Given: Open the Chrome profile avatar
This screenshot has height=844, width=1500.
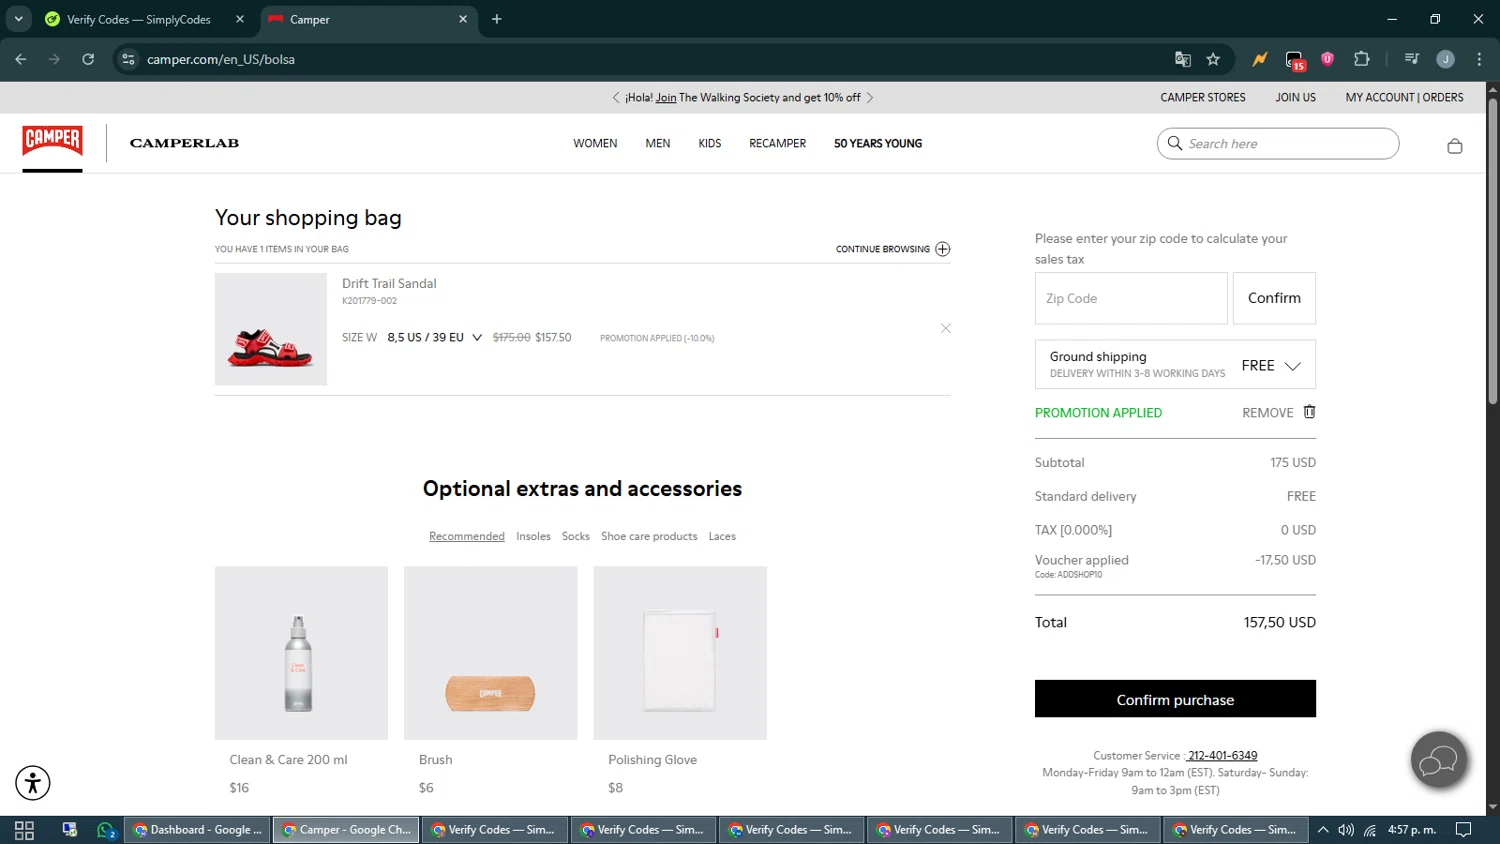Looking at the screenshot, I should click(1445, 59).
